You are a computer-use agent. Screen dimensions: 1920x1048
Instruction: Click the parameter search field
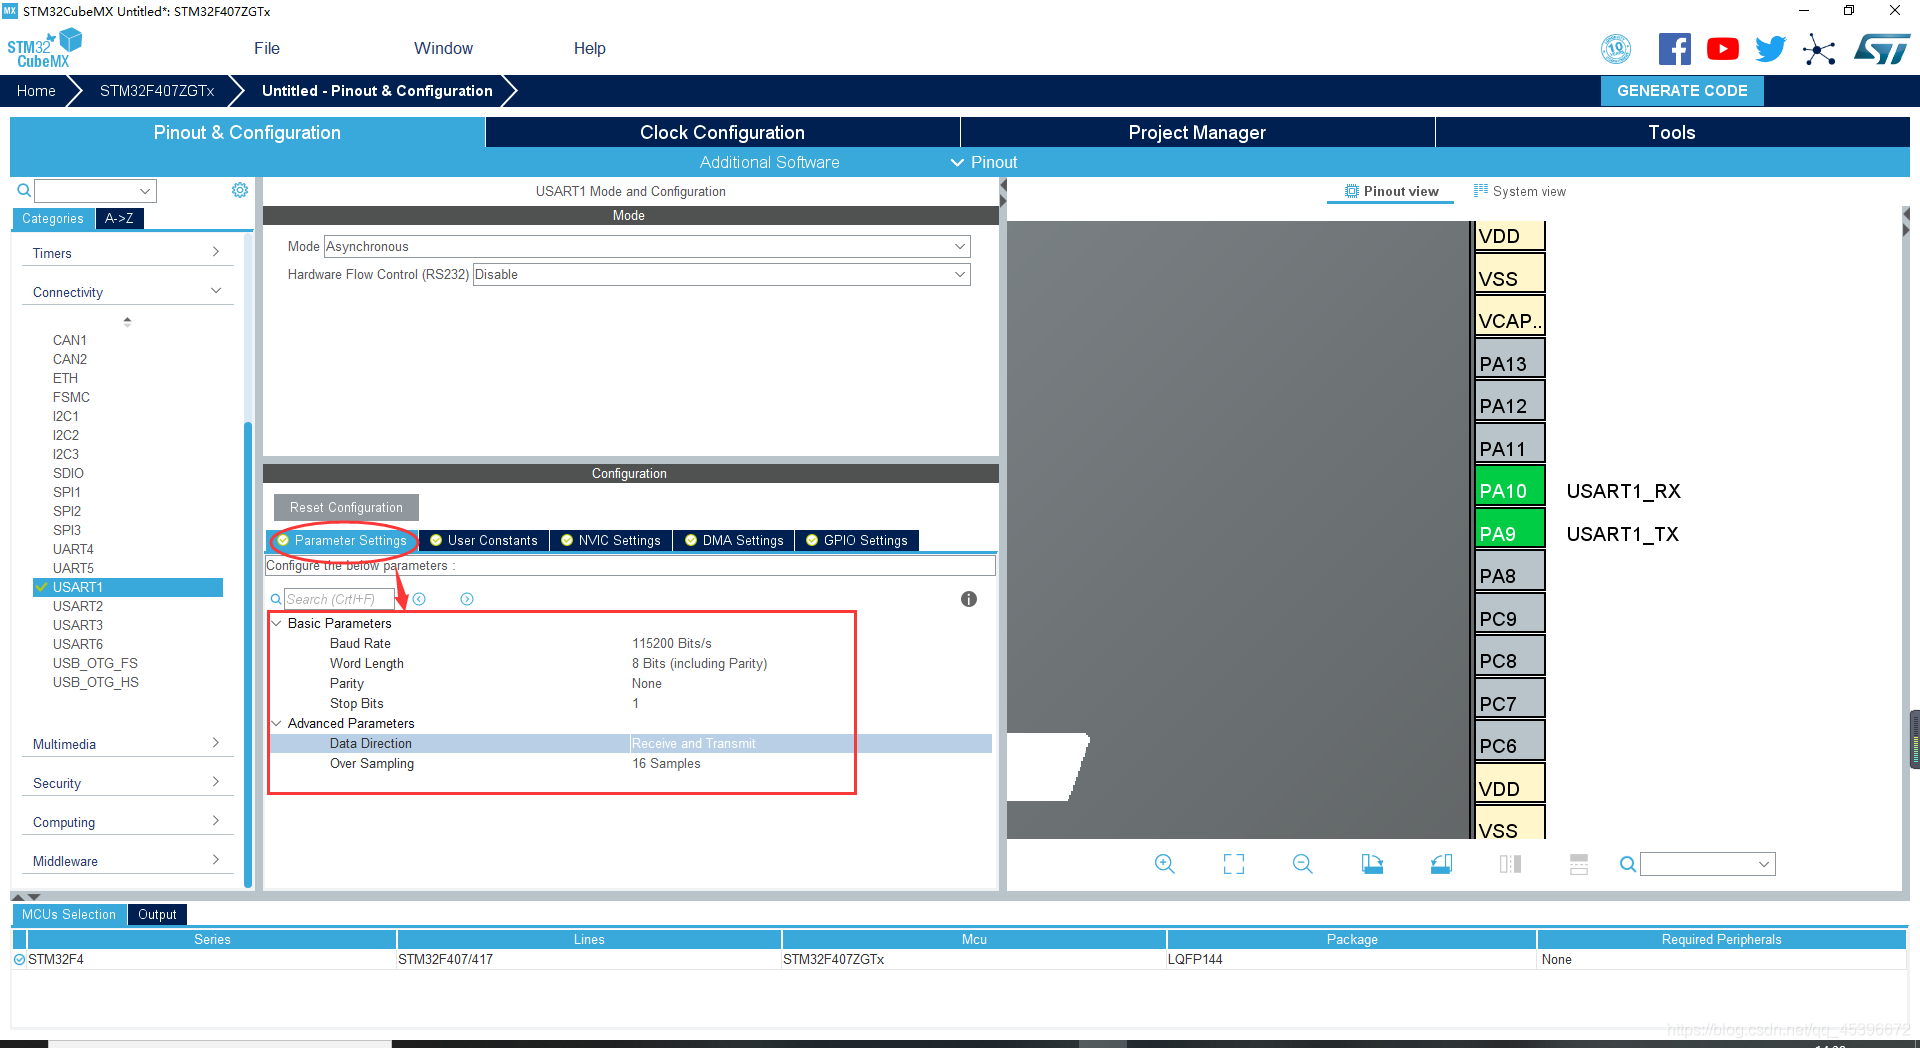[x=338, y=599]
